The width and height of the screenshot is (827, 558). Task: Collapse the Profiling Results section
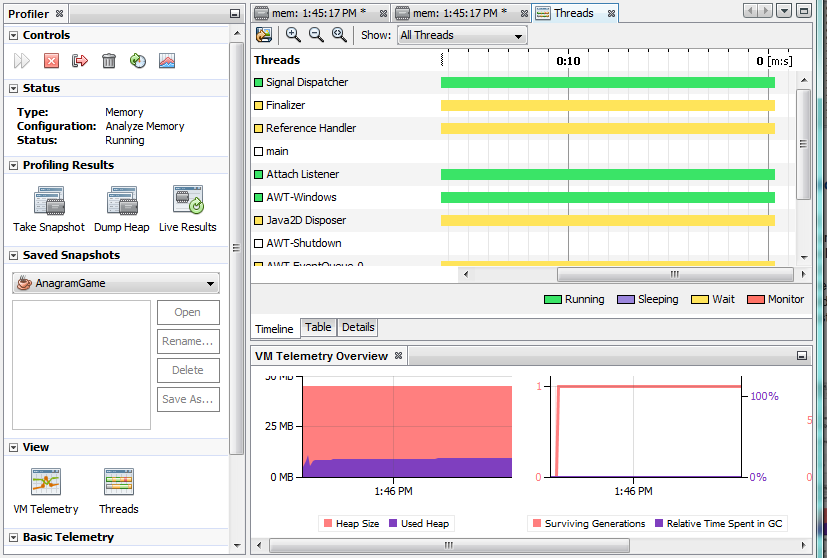coord(14,166)
